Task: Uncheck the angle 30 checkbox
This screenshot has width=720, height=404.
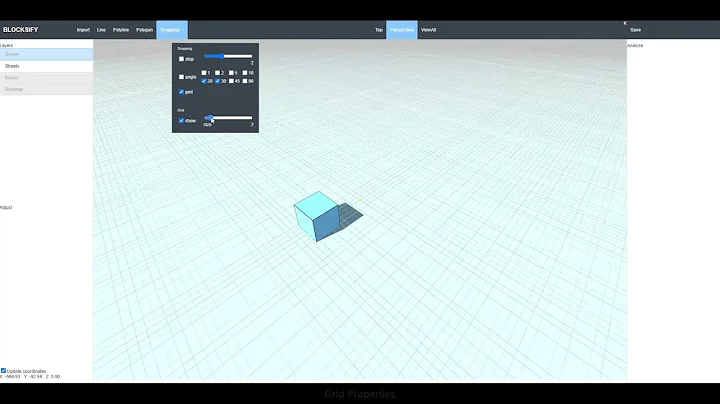Action: pyautogui.click(x=218, y=81)
